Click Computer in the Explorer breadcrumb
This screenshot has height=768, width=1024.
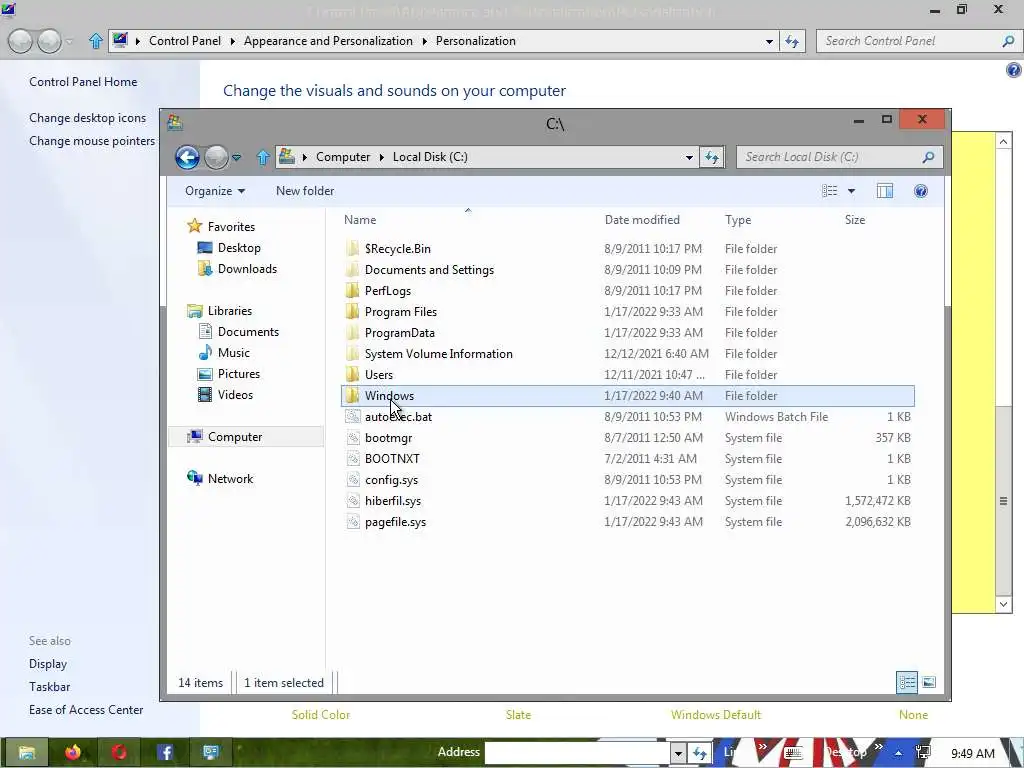pyautogui.click(x=343, y=157)
